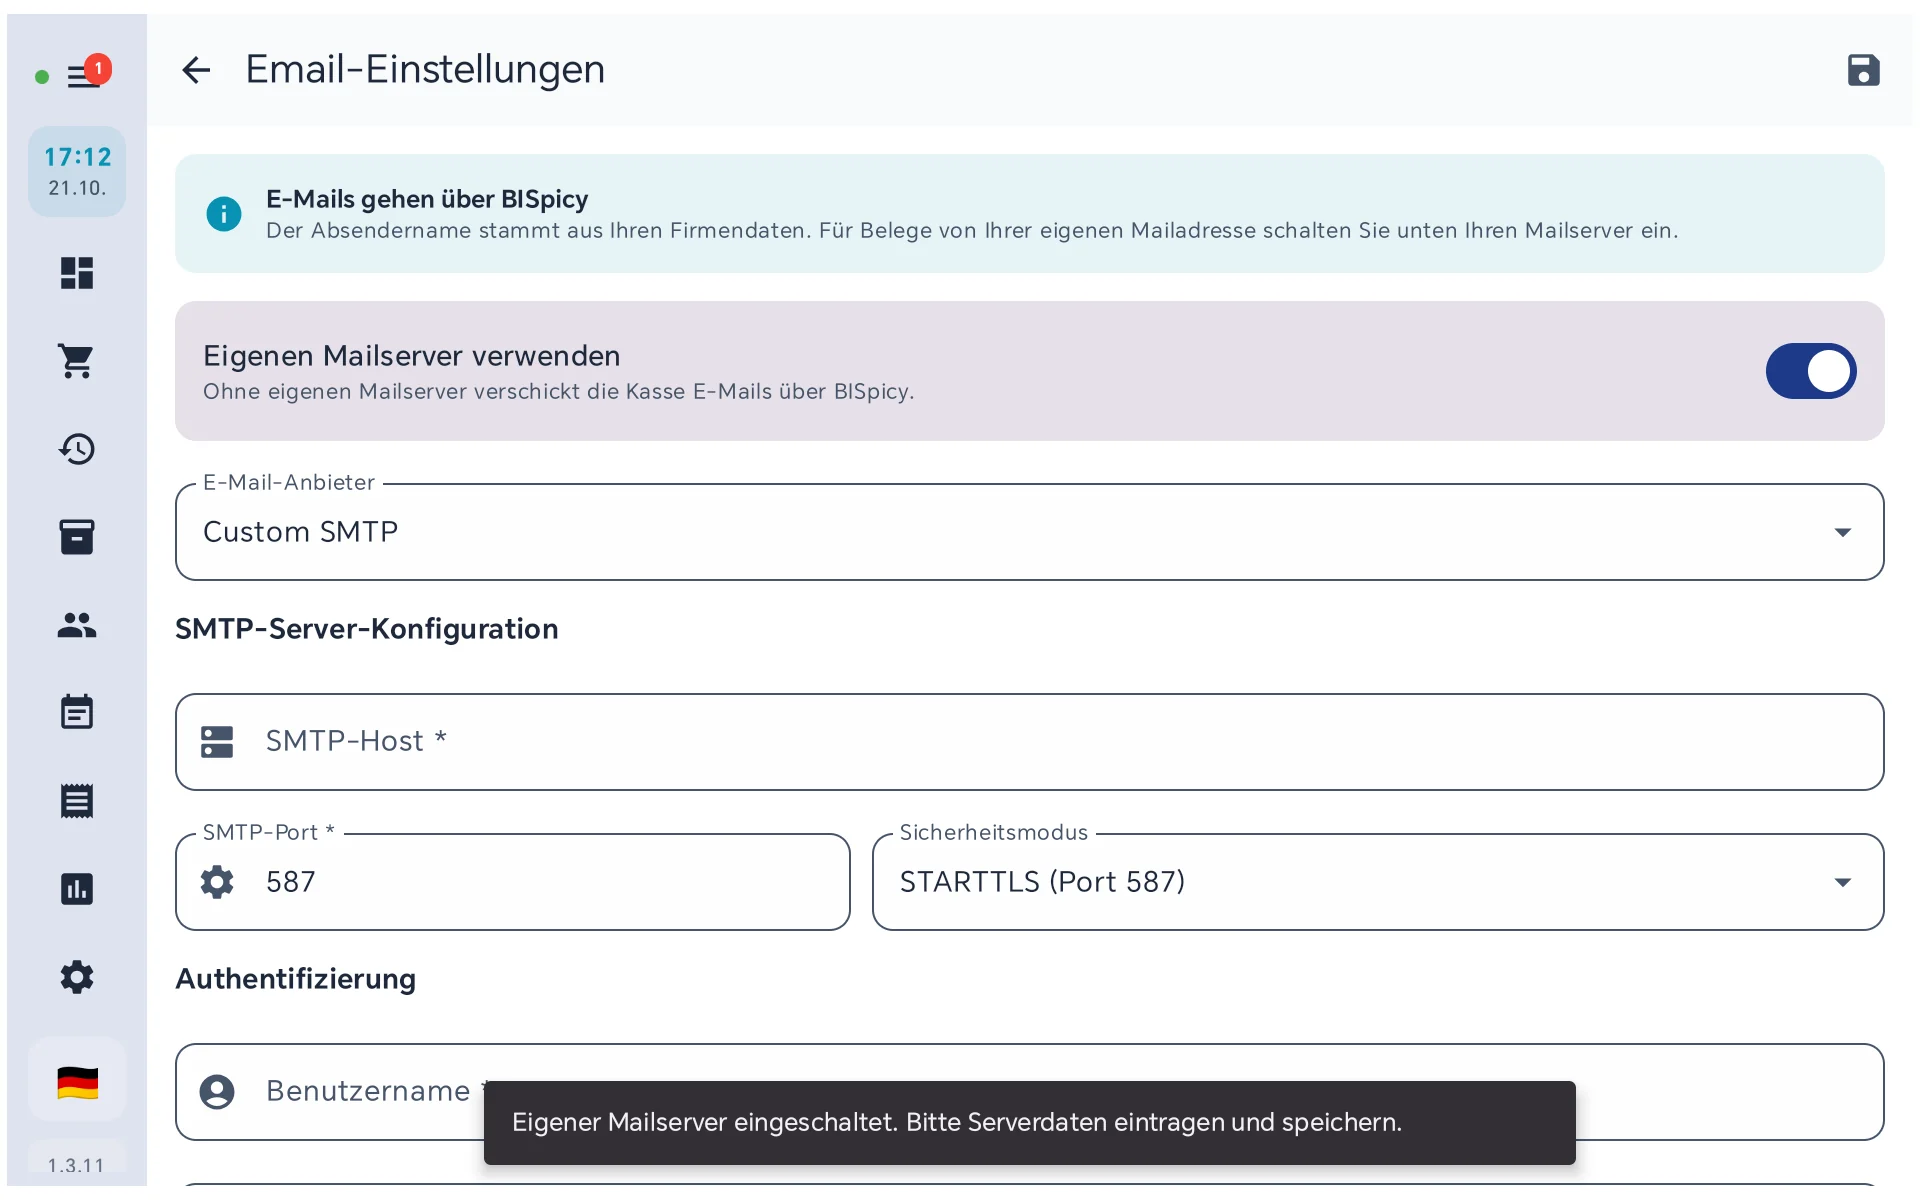Open the dashboard tiles icon in sidebar
The width and height of the screenshot is (1920, 1200).
pos(77,273)
